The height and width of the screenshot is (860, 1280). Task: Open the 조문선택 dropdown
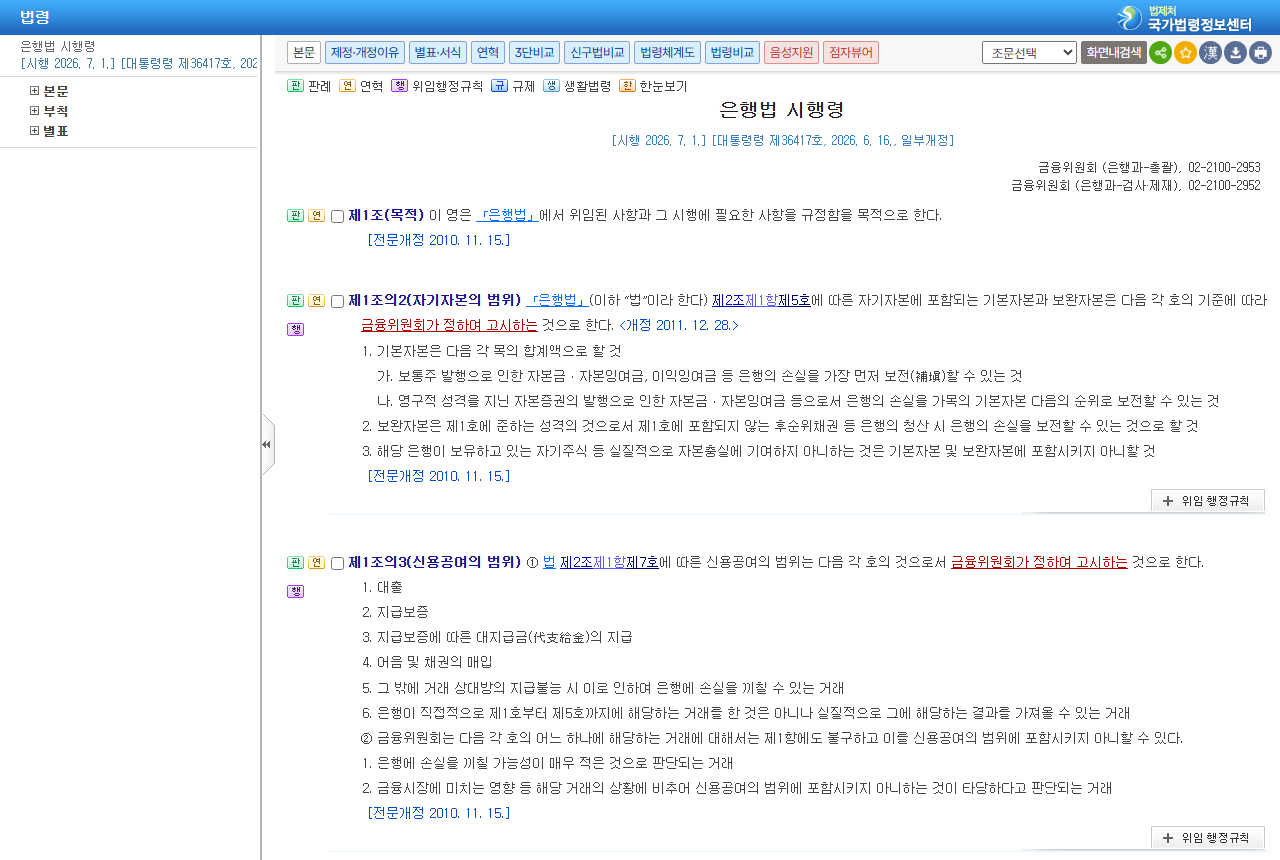[x=1029, y=53]
